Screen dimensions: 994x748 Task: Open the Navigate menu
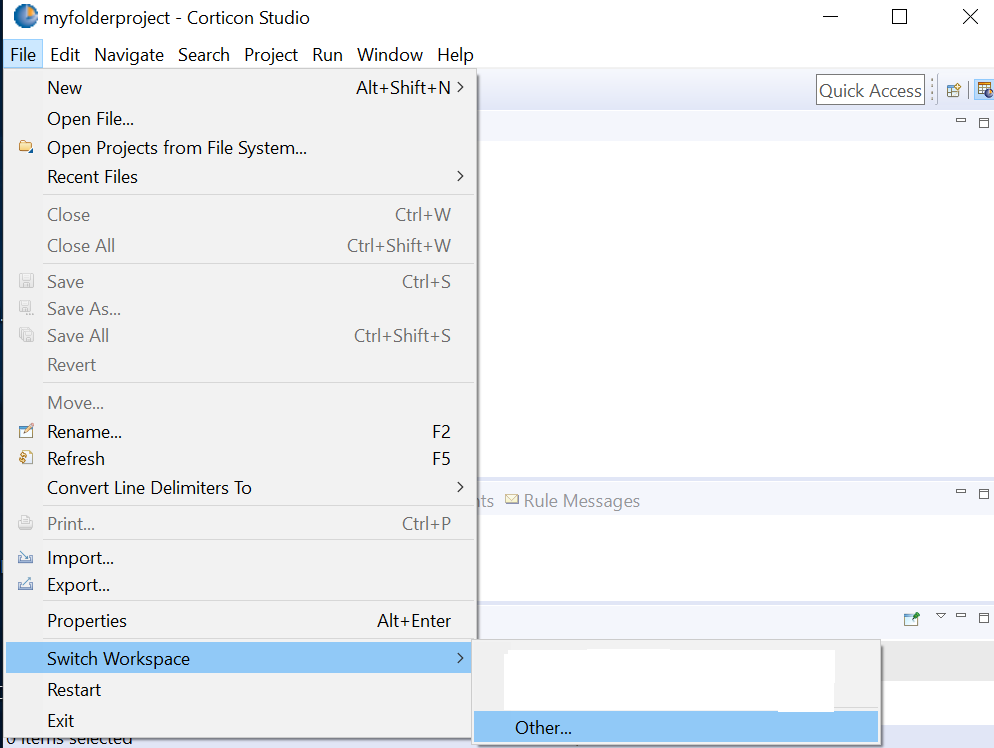click(x=129, y=55)
